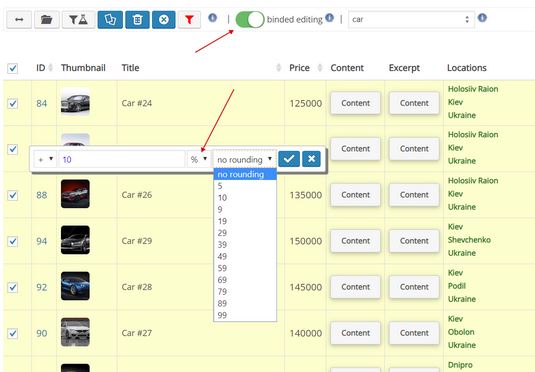Image resolution: width=535 pixels, height=372 pixels.
Task: Click the info icon after red funnel
Action: 213,17
